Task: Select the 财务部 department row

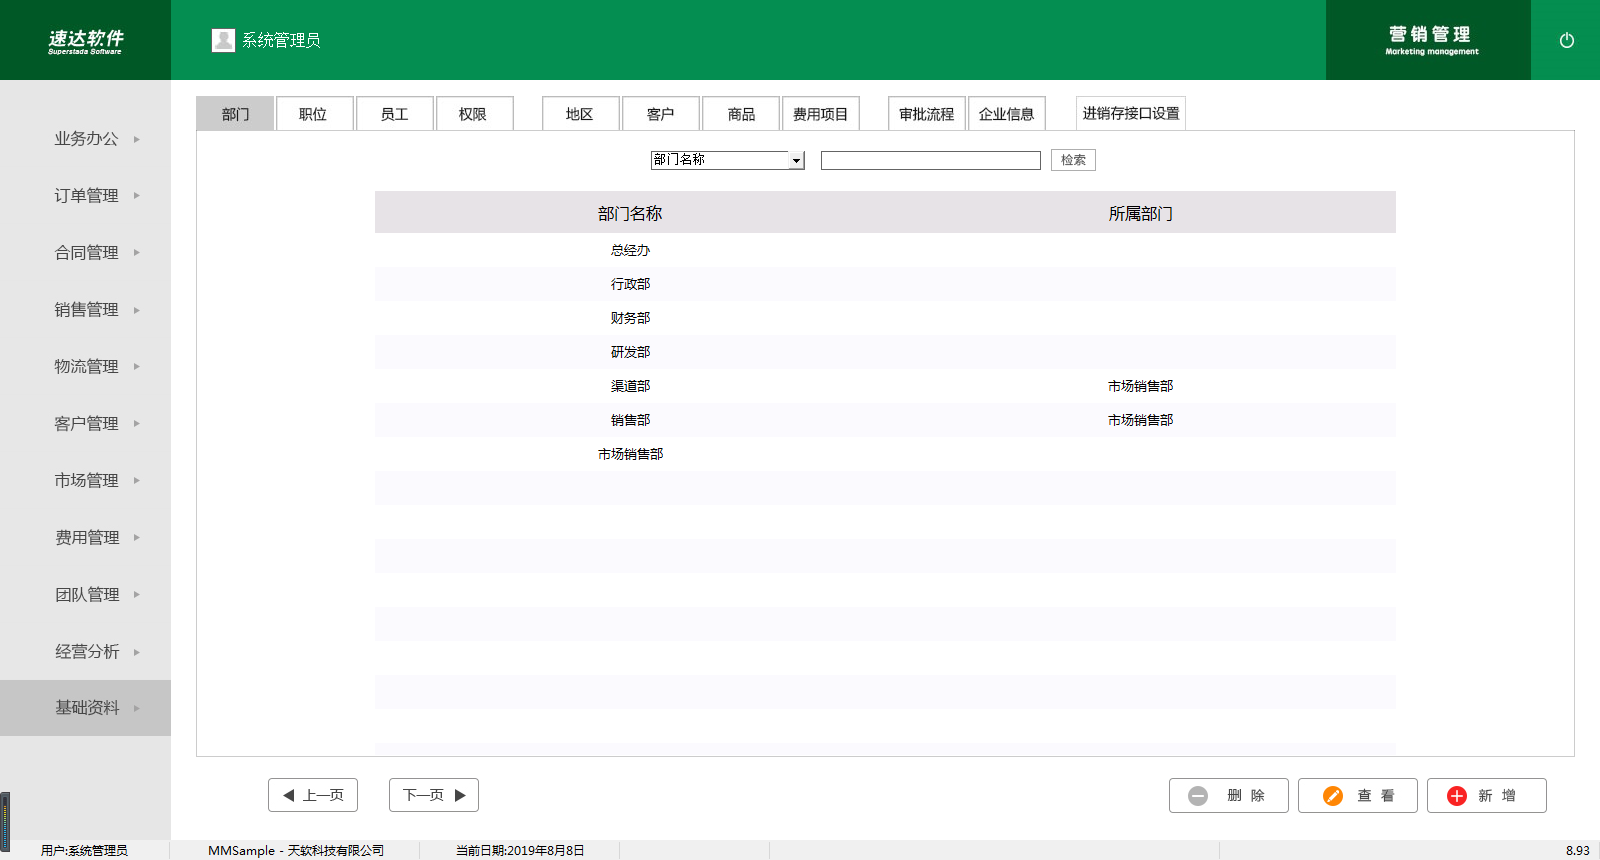Action: pyautogui.click(x=885, y=318)
